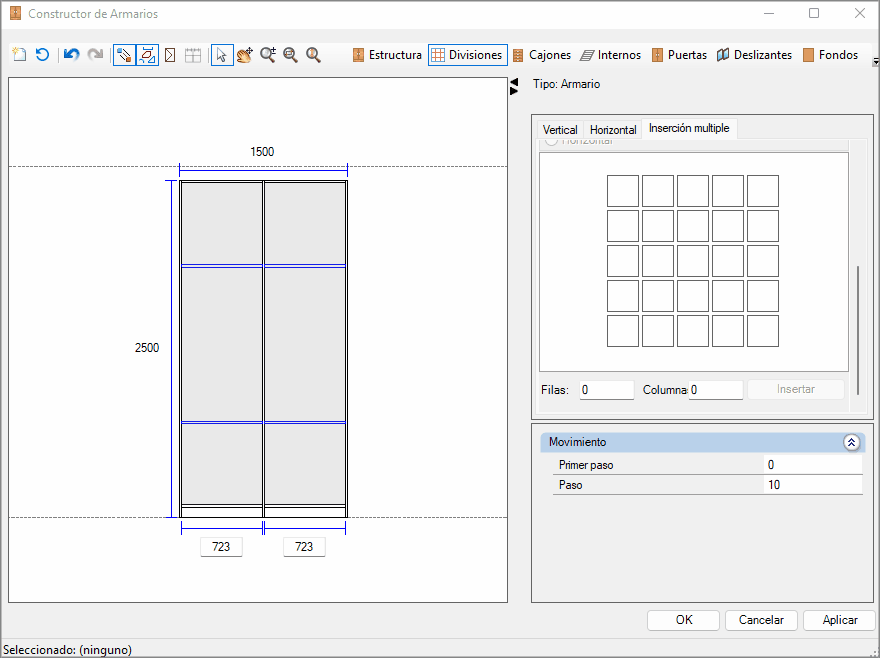Click the blue Refresh/reset icon
Viewport: 880px width, 658px height.
(x=43, y=54)
